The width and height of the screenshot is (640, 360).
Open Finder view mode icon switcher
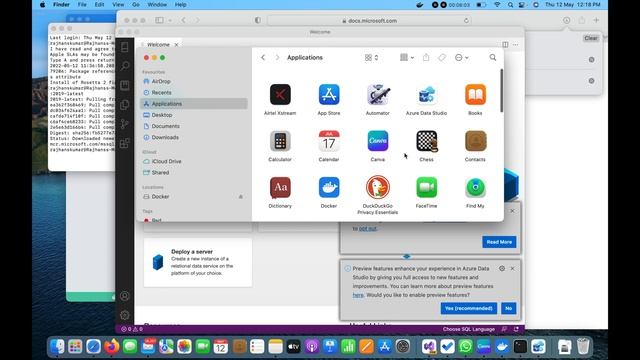(x=371, y=58)
